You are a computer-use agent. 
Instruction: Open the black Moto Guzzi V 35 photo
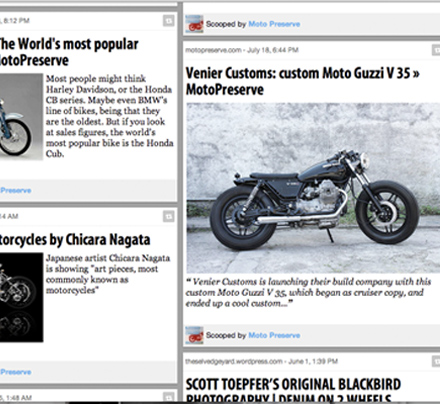313,188
